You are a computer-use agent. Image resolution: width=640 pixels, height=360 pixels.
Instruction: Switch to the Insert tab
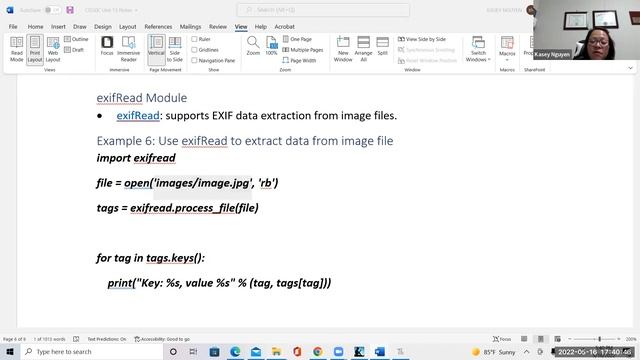point(58,27)
